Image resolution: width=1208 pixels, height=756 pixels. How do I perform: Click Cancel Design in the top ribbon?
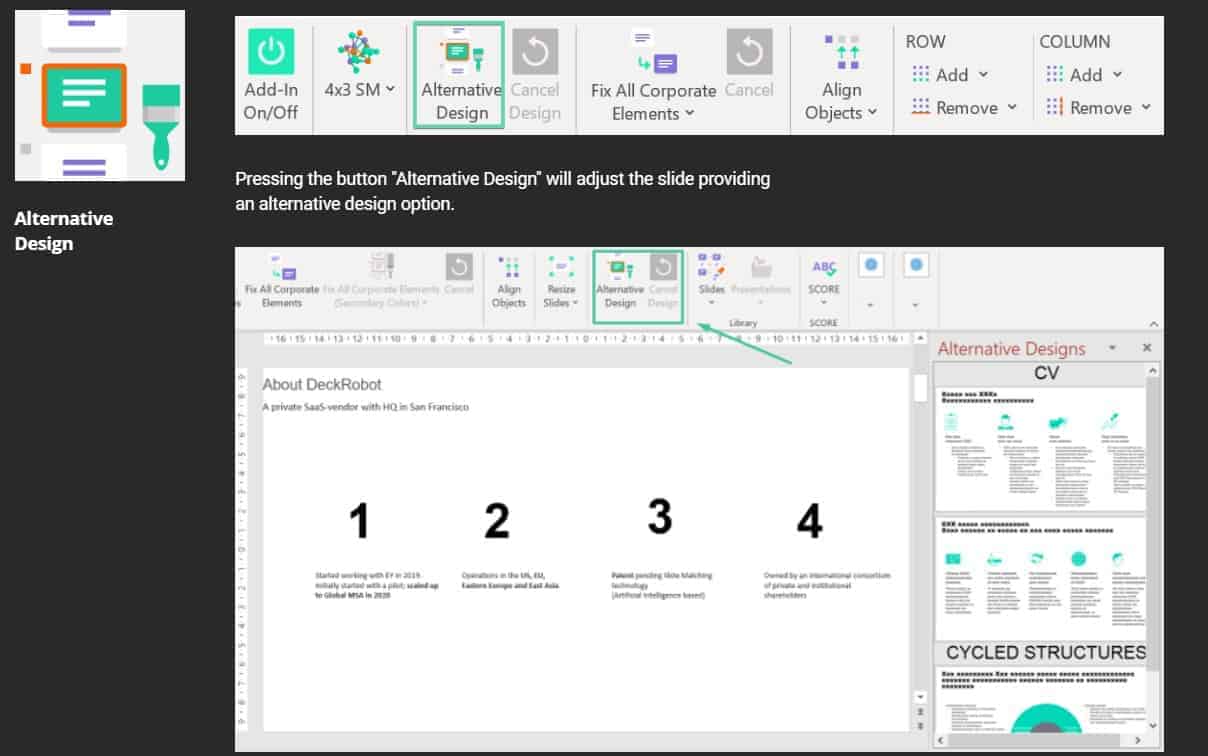(535, 75)
